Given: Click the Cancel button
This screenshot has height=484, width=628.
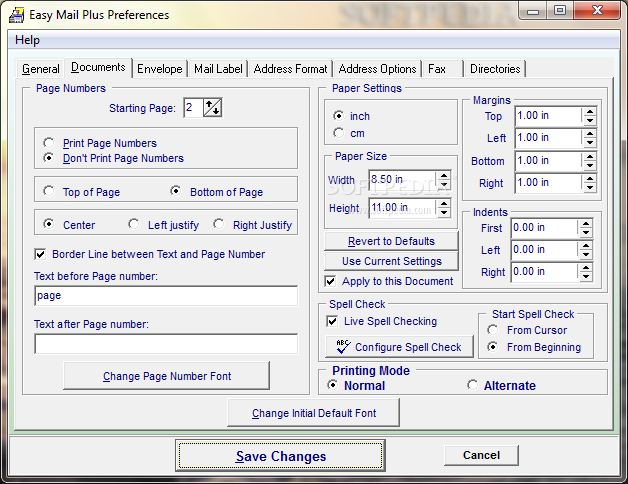Looking at the screenshot, I should tap(481, 455).
